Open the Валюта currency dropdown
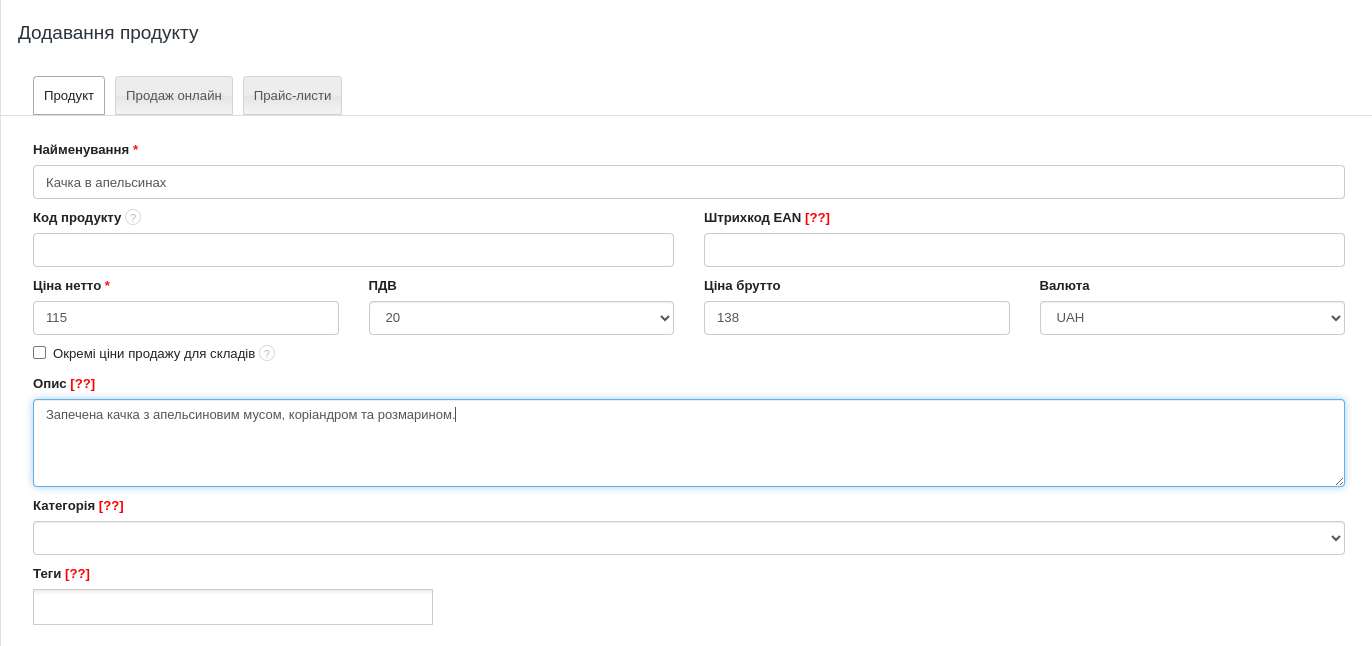The image size is (1372, 646). click(x=1191, y=318)
